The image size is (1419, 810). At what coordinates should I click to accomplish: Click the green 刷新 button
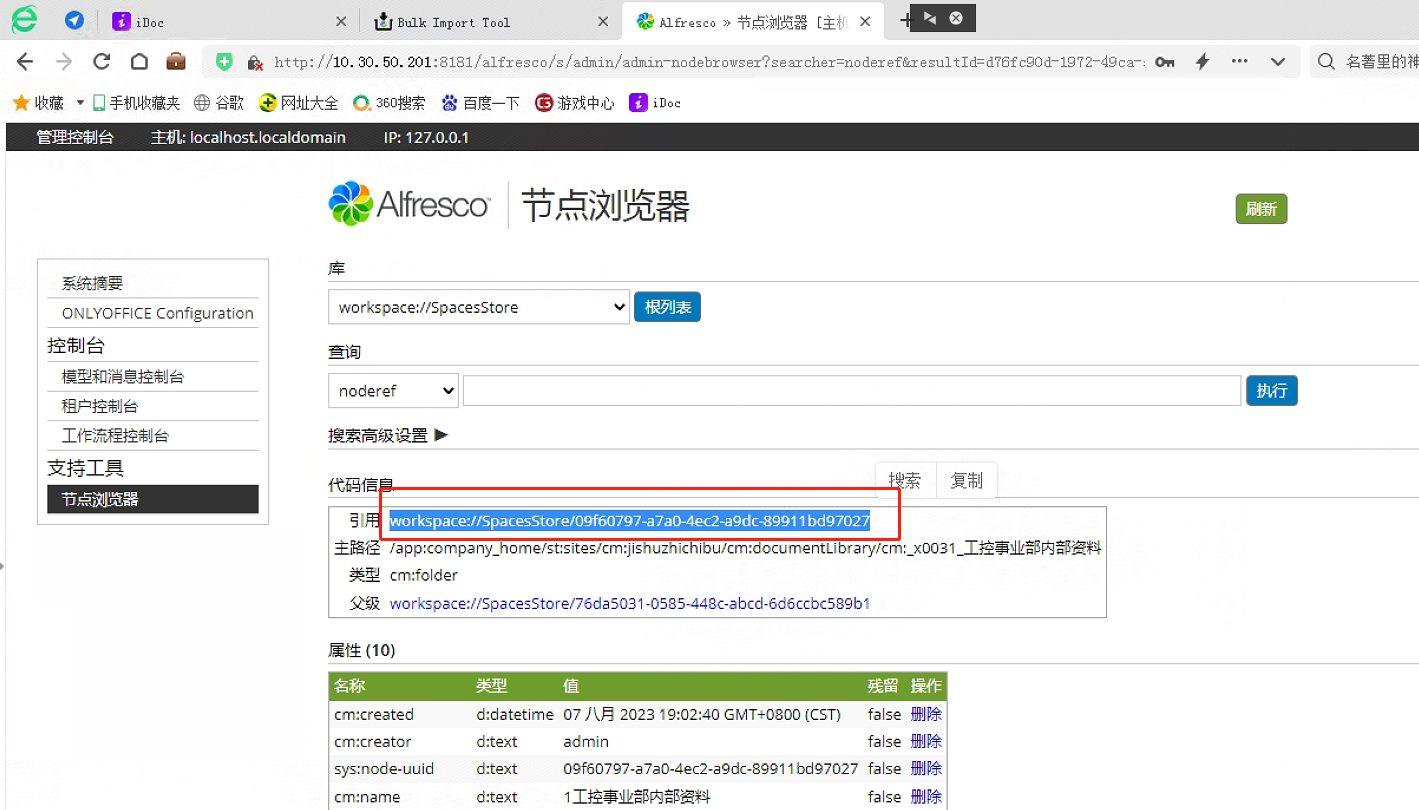(x=1261, y=209)
